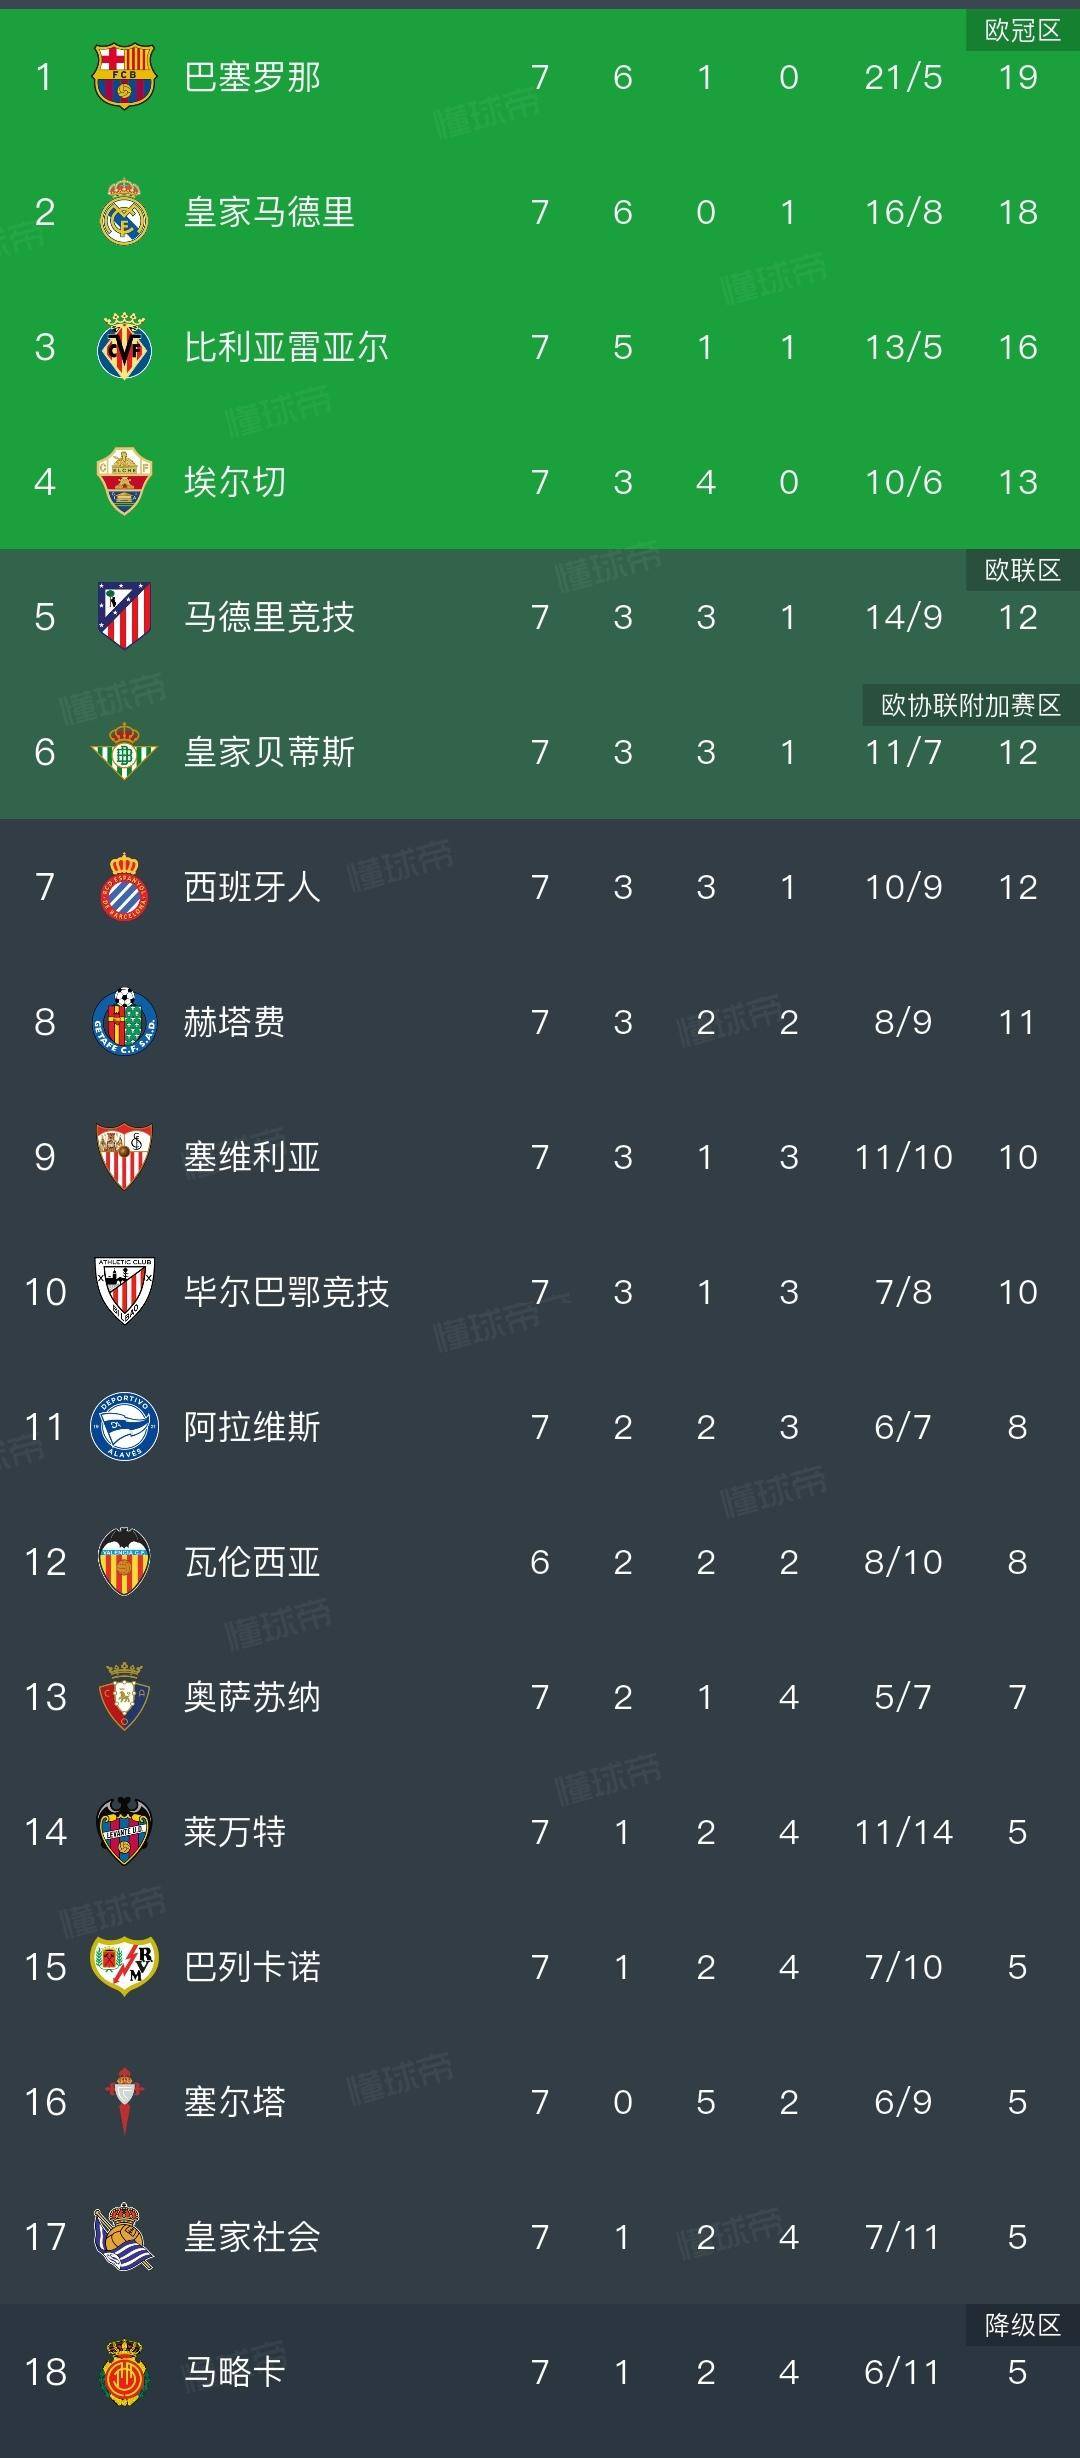
Task: Select the Athletic Bilbao crest icon
Action: click(123, 1290)
